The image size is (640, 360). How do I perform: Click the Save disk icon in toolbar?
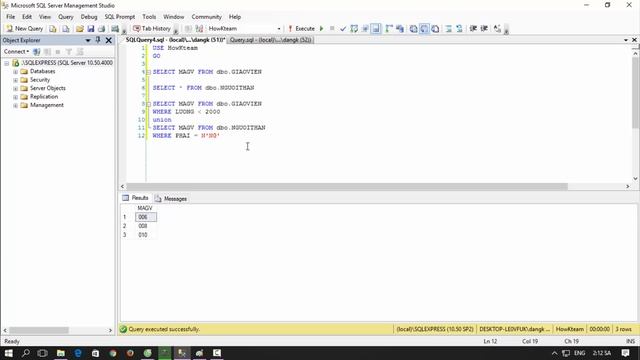tap(91, 29)
